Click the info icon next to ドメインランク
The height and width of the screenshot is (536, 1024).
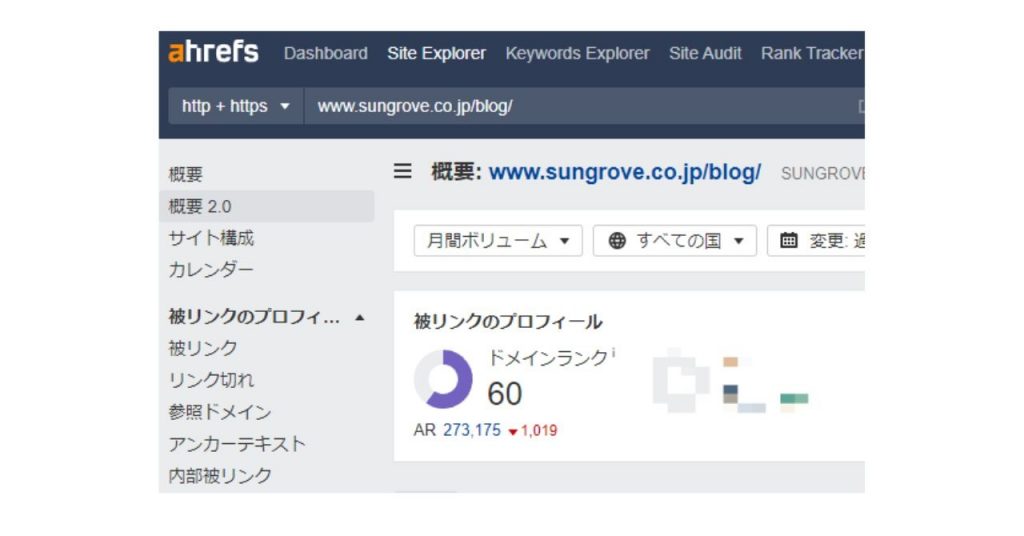pyautogui.click(x=613, y=353)
